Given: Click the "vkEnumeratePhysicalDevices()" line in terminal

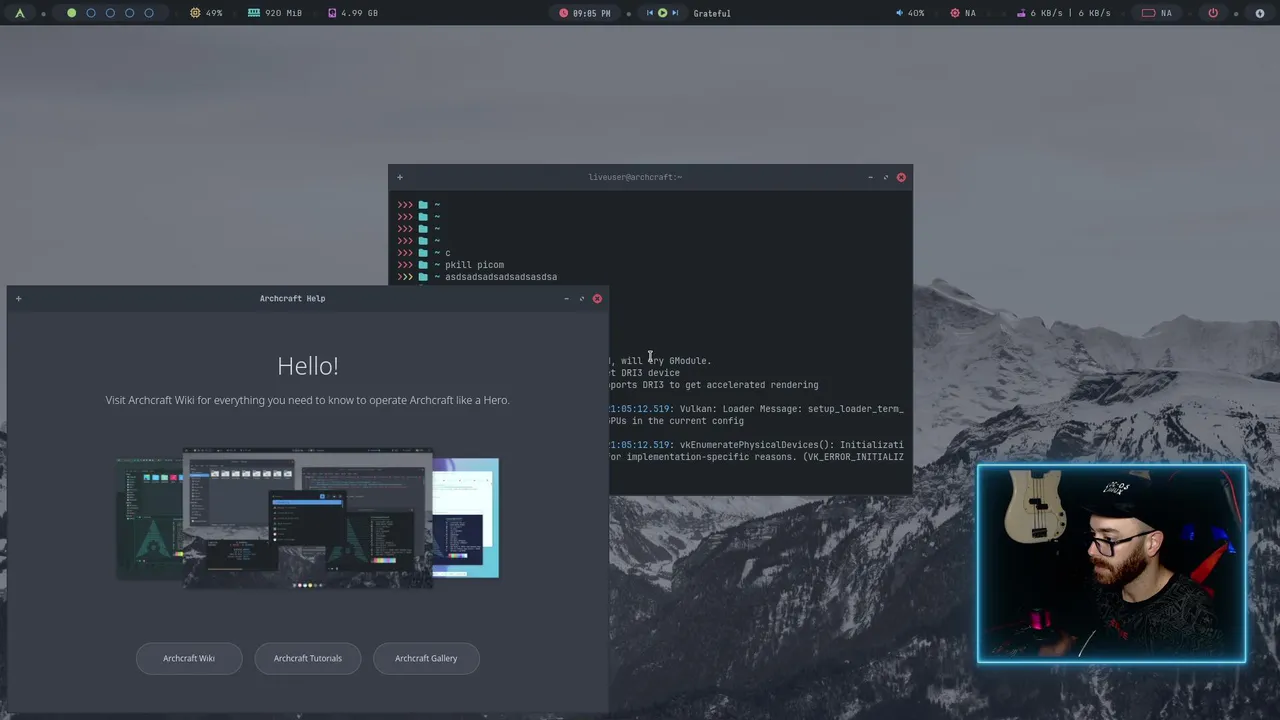Looking at the screenshot, I should tap(756, 445).
